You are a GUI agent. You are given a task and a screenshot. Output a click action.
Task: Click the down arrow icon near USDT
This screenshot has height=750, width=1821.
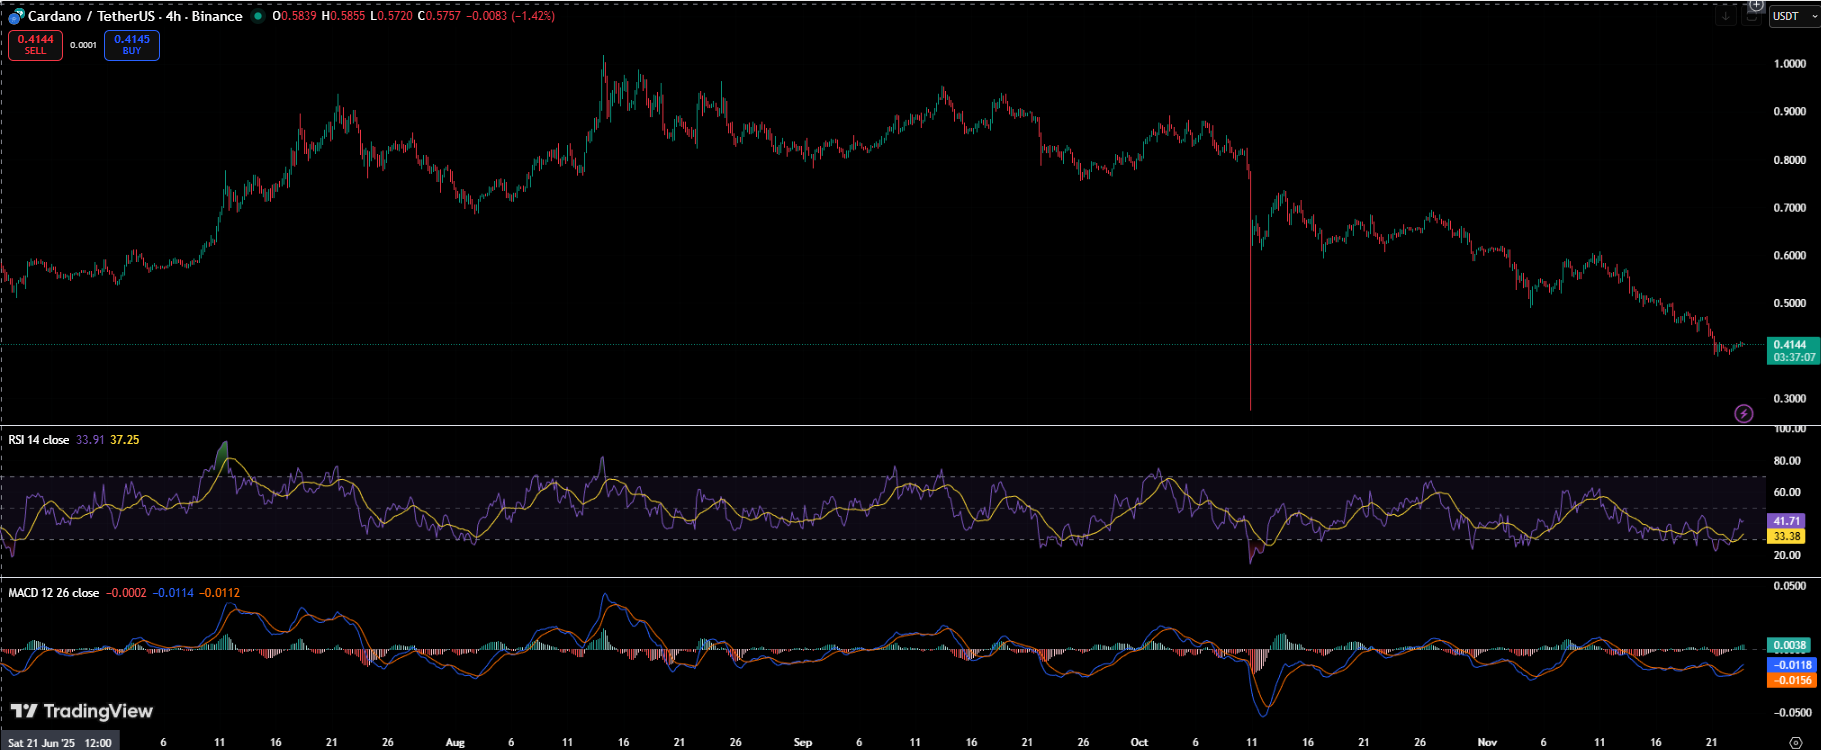click(x=1726, y=16)
